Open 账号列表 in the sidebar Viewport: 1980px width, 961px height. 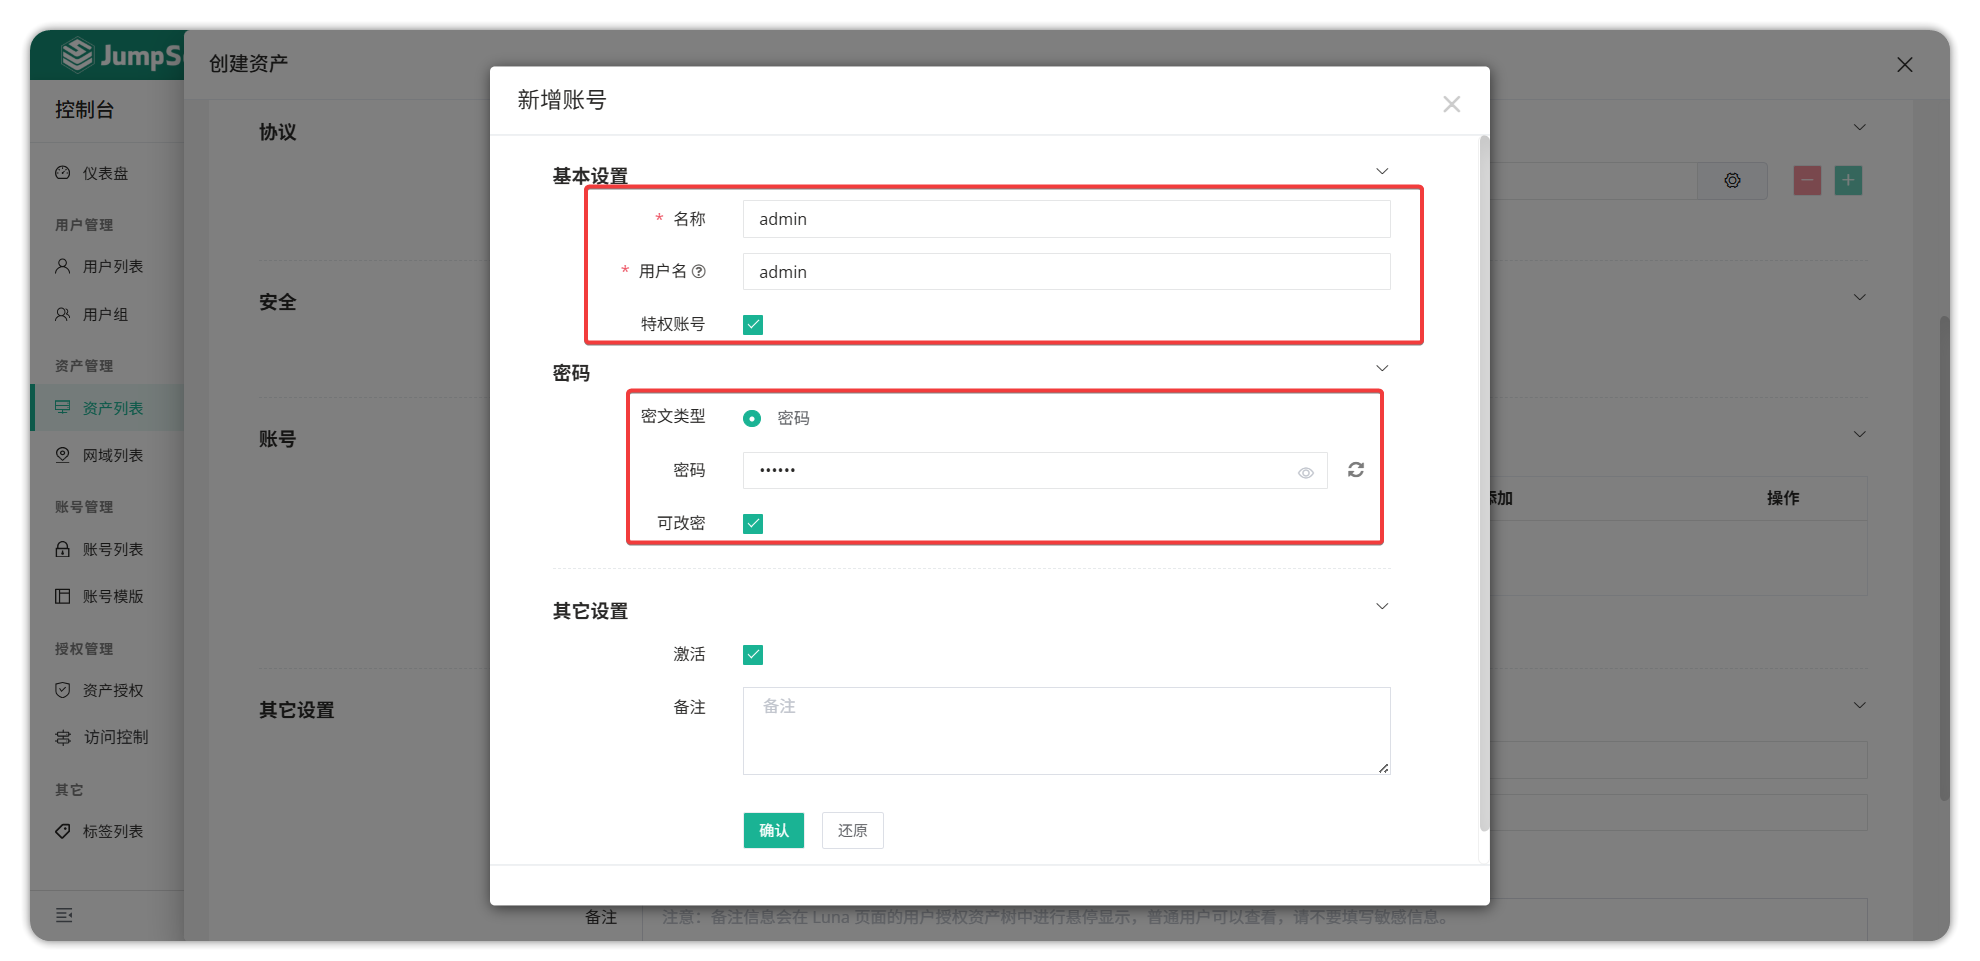click(112, 549)
